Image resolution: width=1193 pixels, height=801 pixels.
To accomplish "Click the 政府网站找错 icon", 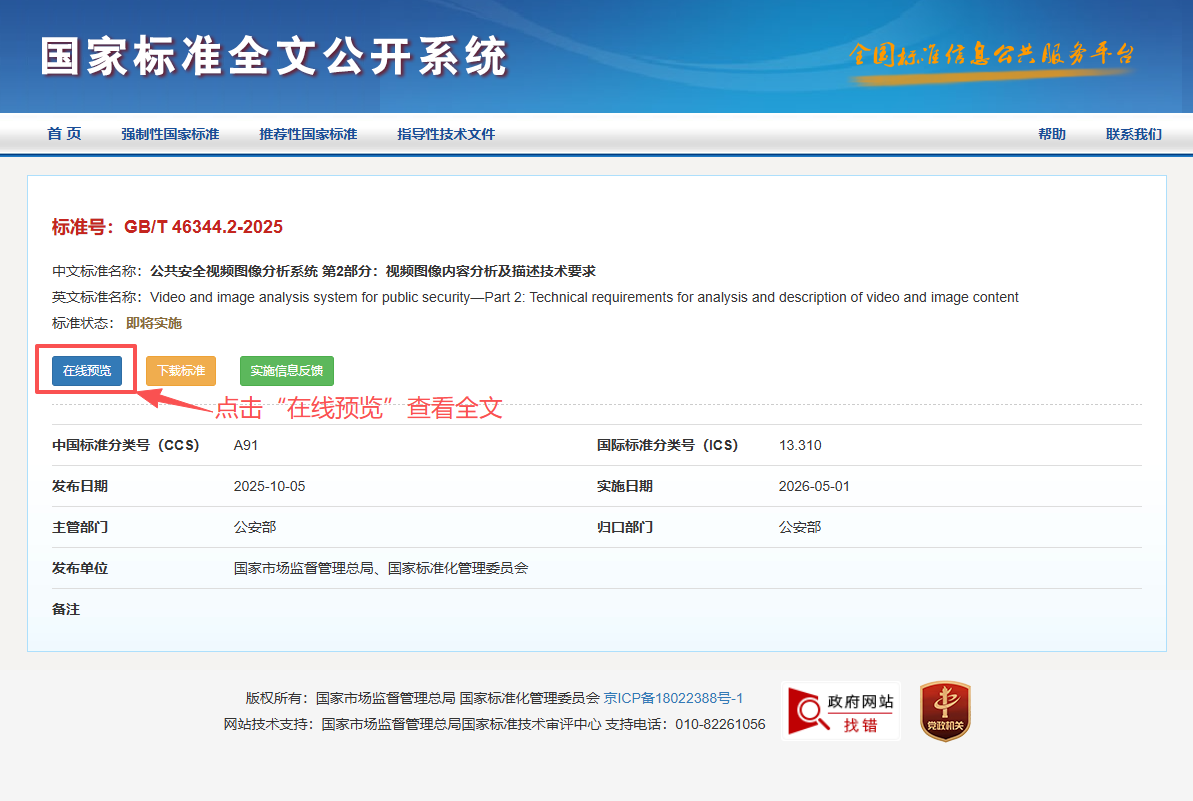I will point(840,711).
